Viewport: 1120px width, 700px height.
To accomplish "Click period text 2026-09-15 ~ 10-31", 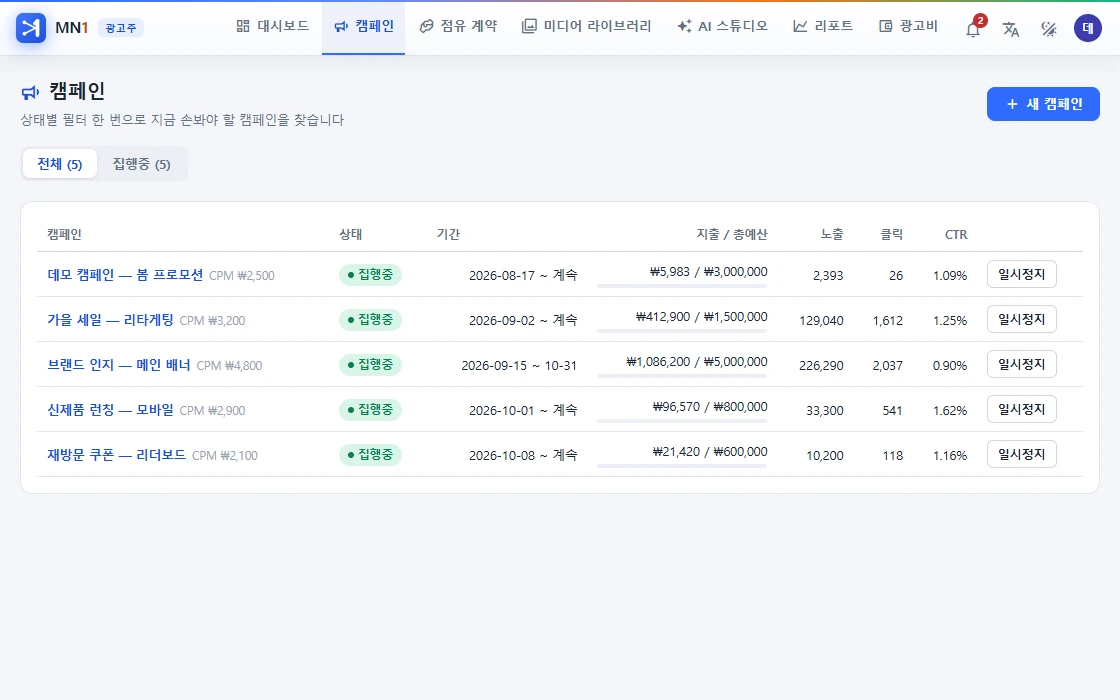I will [519, 366].
